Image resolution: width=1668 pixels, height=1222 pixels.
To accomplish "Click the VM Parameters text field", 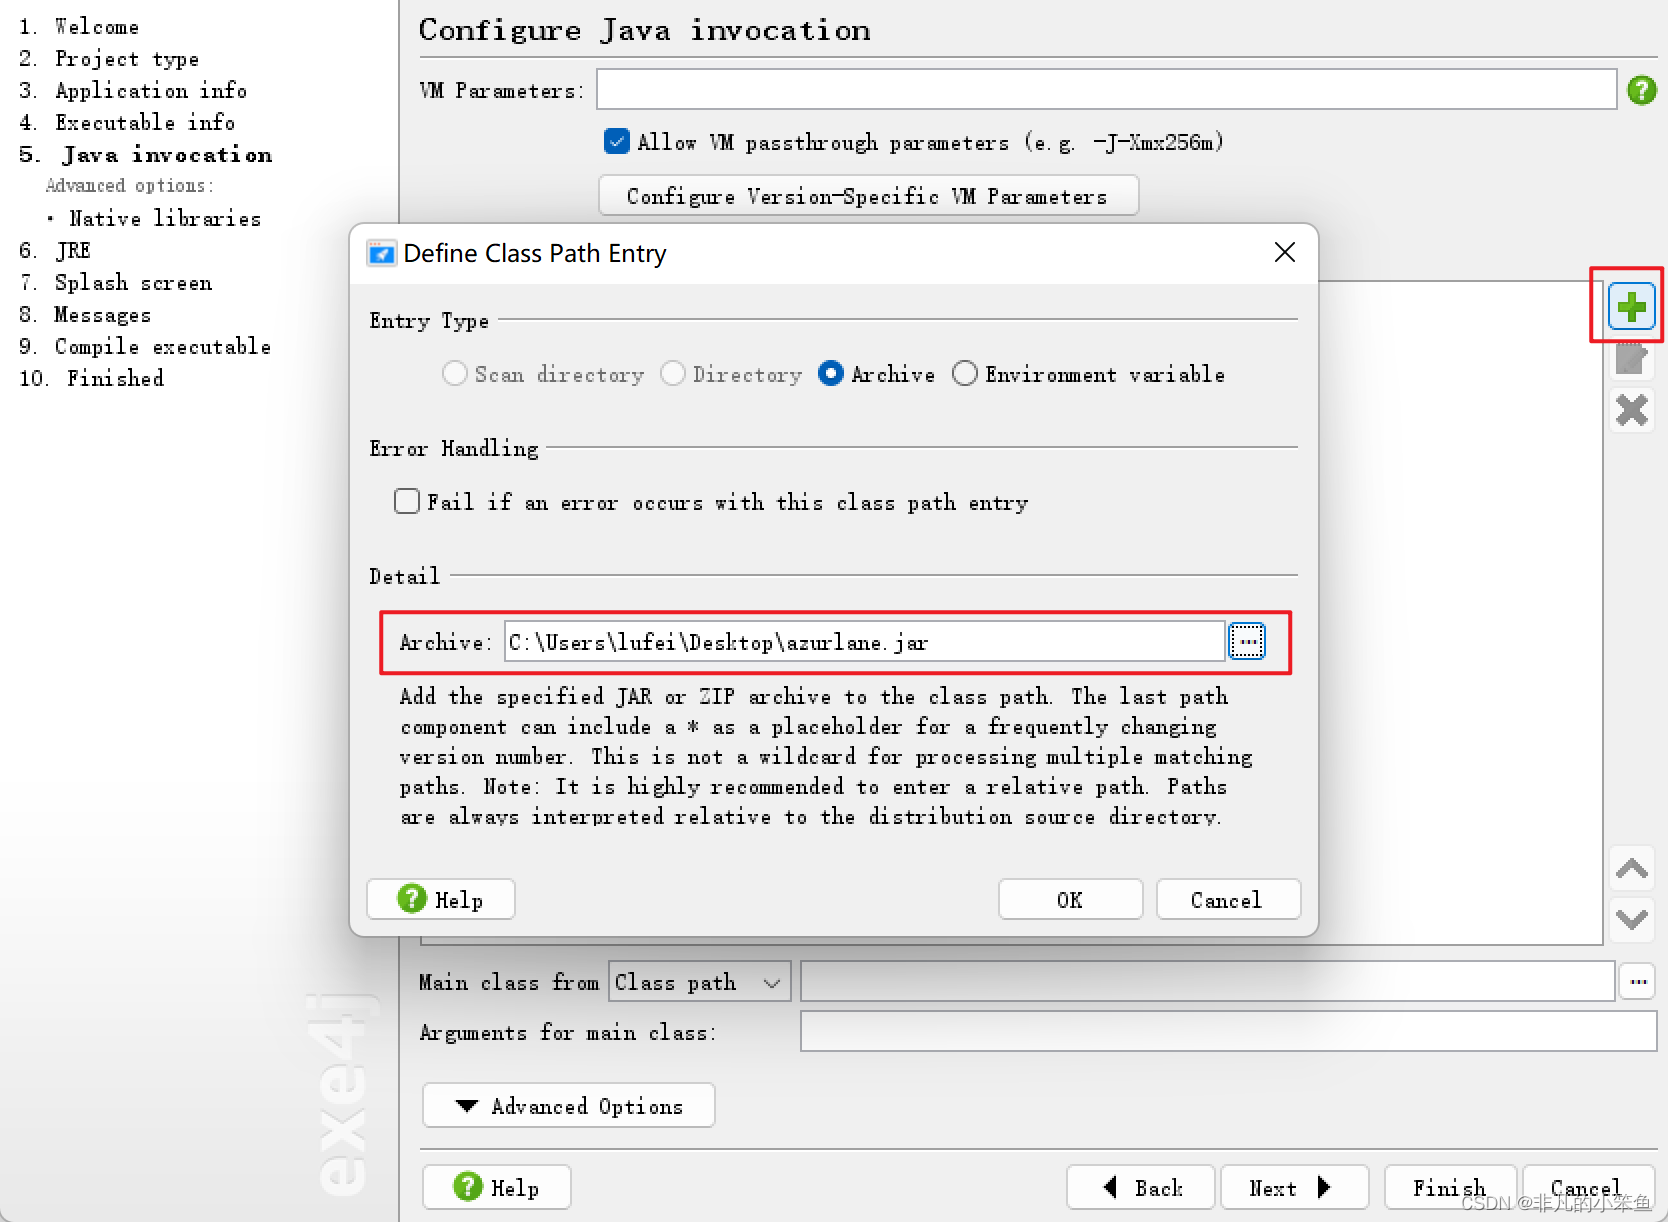I will (1106, 89).
